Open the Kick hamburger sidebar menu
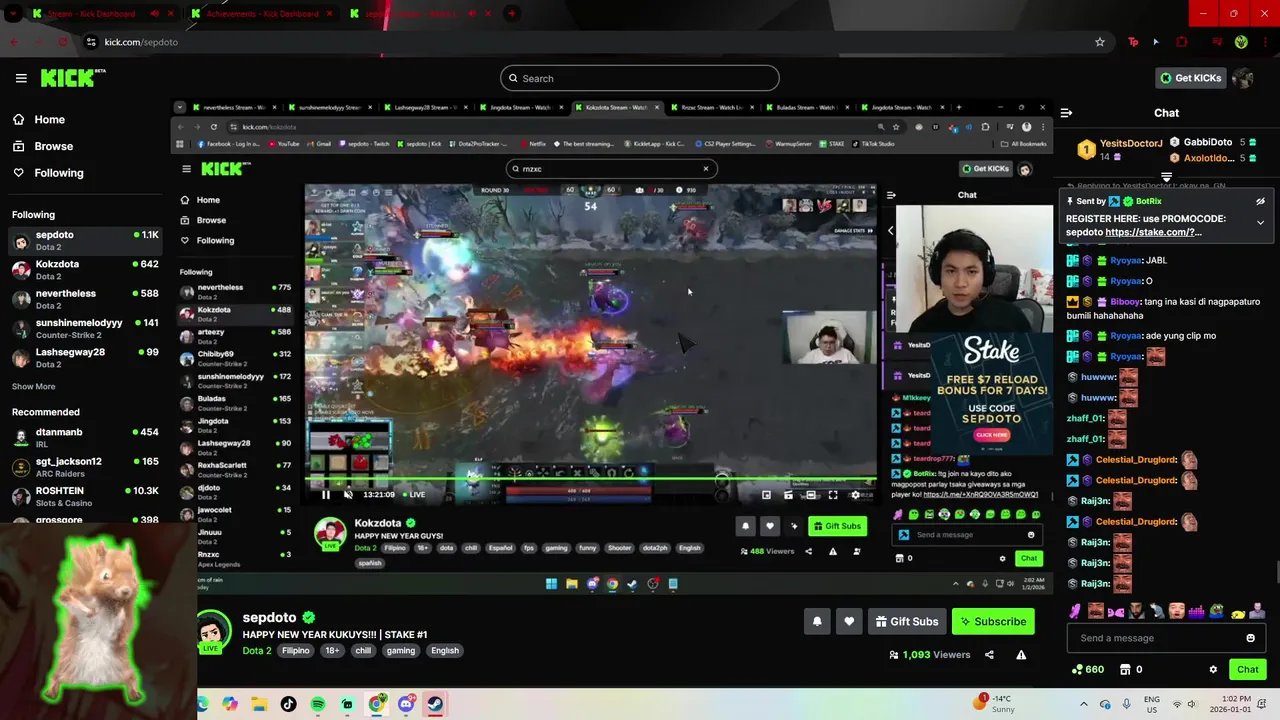 [x=21, y=78]
